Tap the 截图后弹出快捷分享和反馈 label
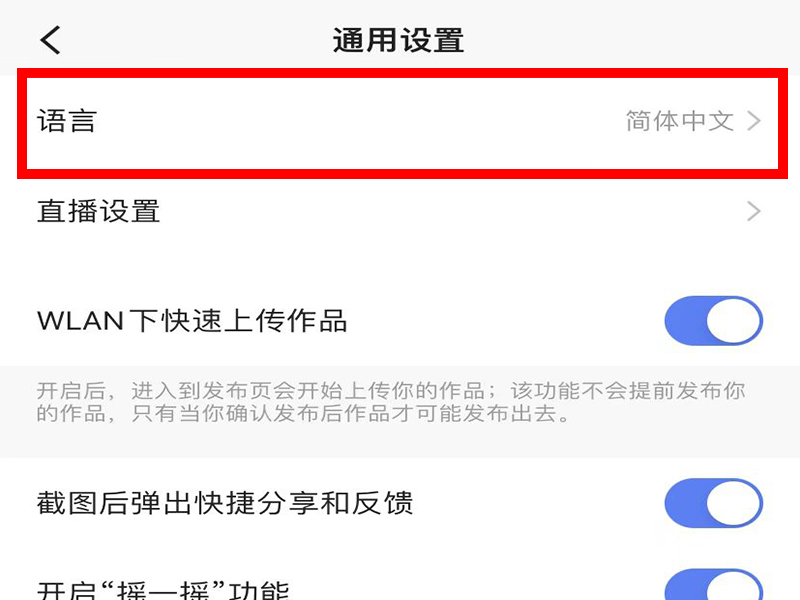The image size is (800, 600). click(x=225, y=504)
